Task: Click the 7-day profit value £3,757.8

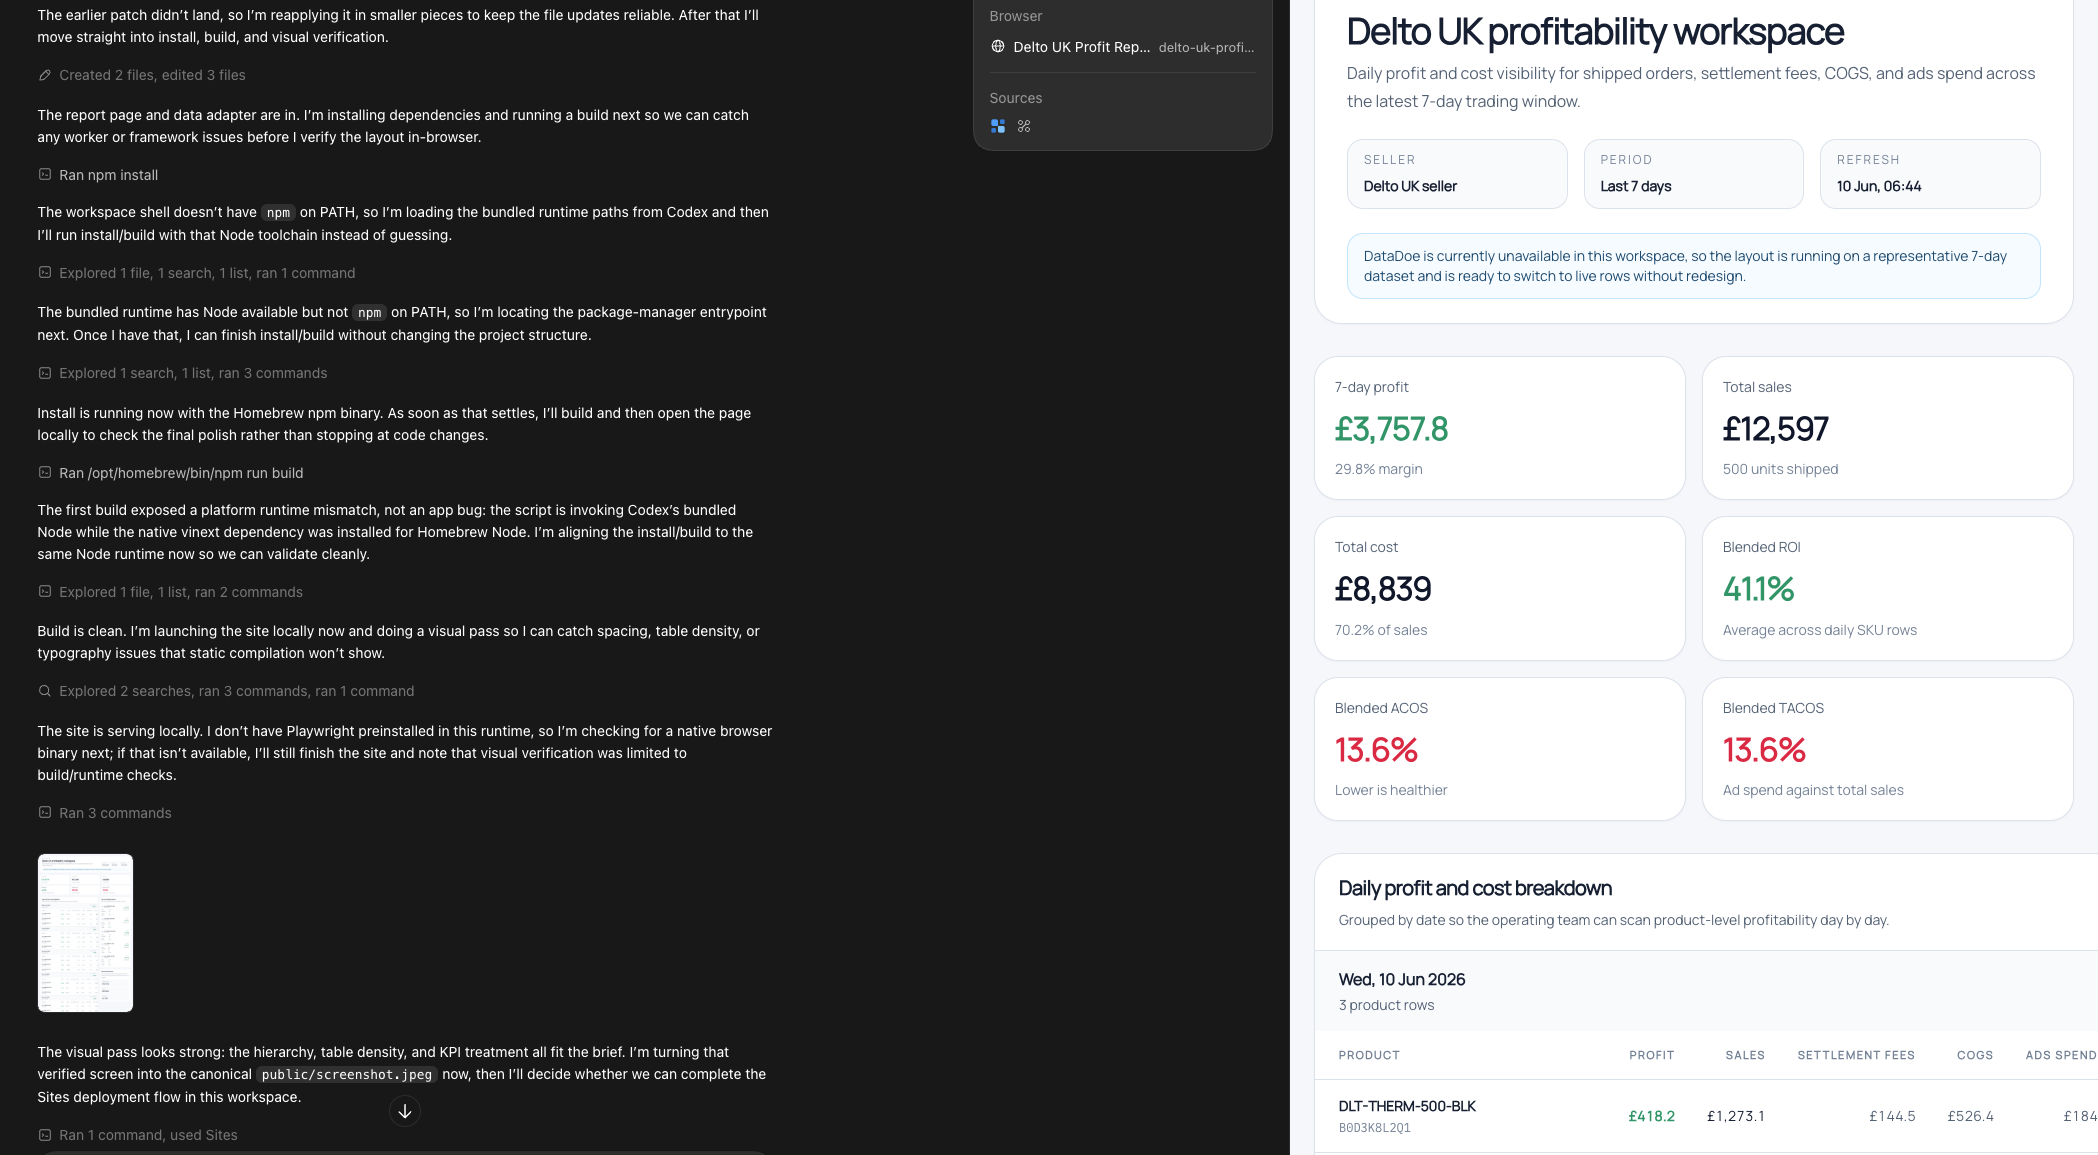Action: point(1391,429)
